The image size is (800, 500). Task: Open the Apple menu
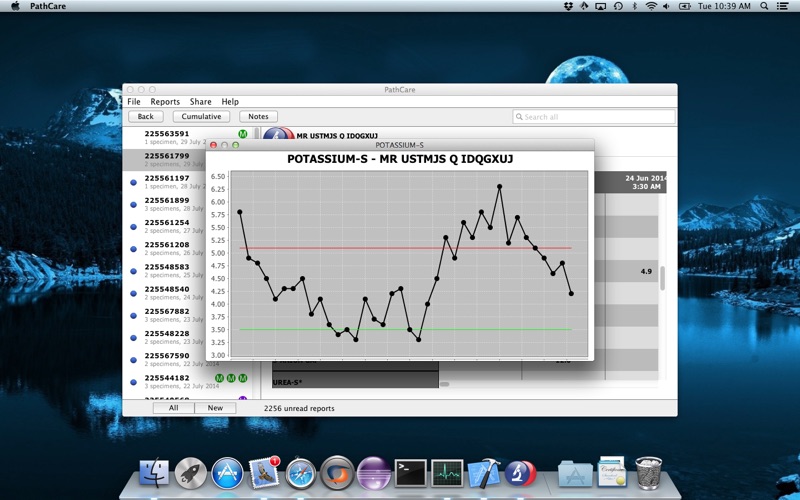pyautogui.click(x=15, y=6)
